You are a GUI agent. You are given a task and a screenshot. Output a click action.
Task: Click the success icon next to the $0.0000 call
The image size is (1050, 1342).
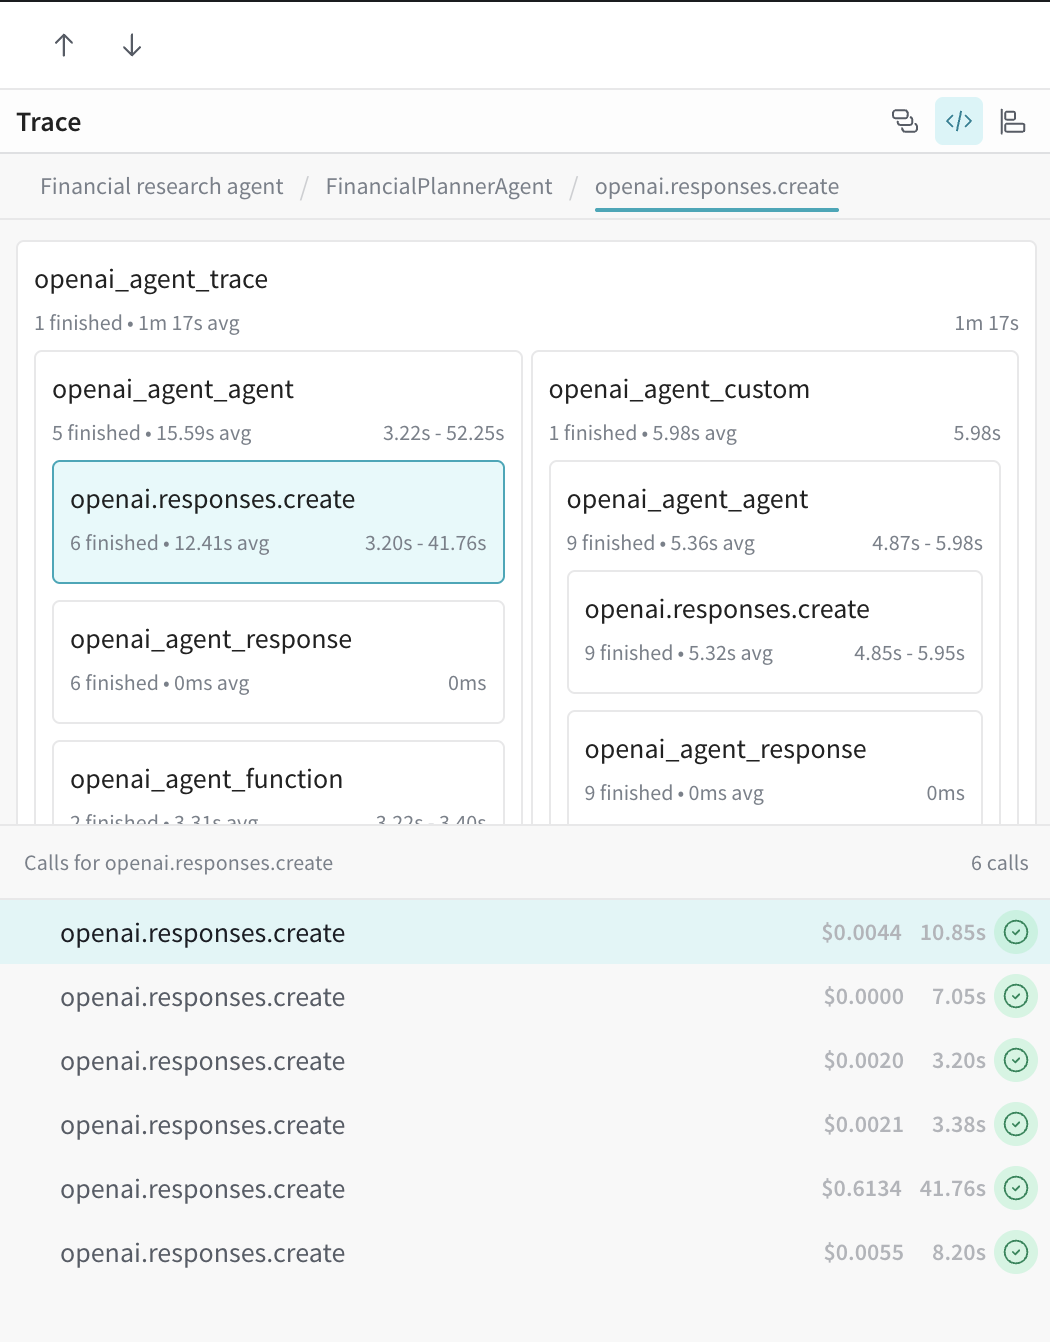tap(1016, 996)
